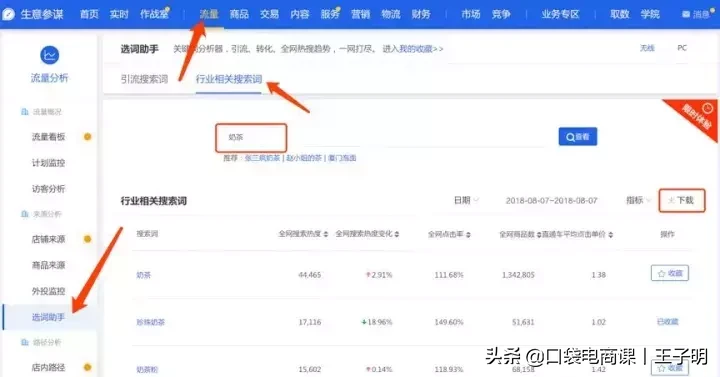The image size is (720, 377).
Task: Open the 业务专区 menu
Action: point(560,14)
